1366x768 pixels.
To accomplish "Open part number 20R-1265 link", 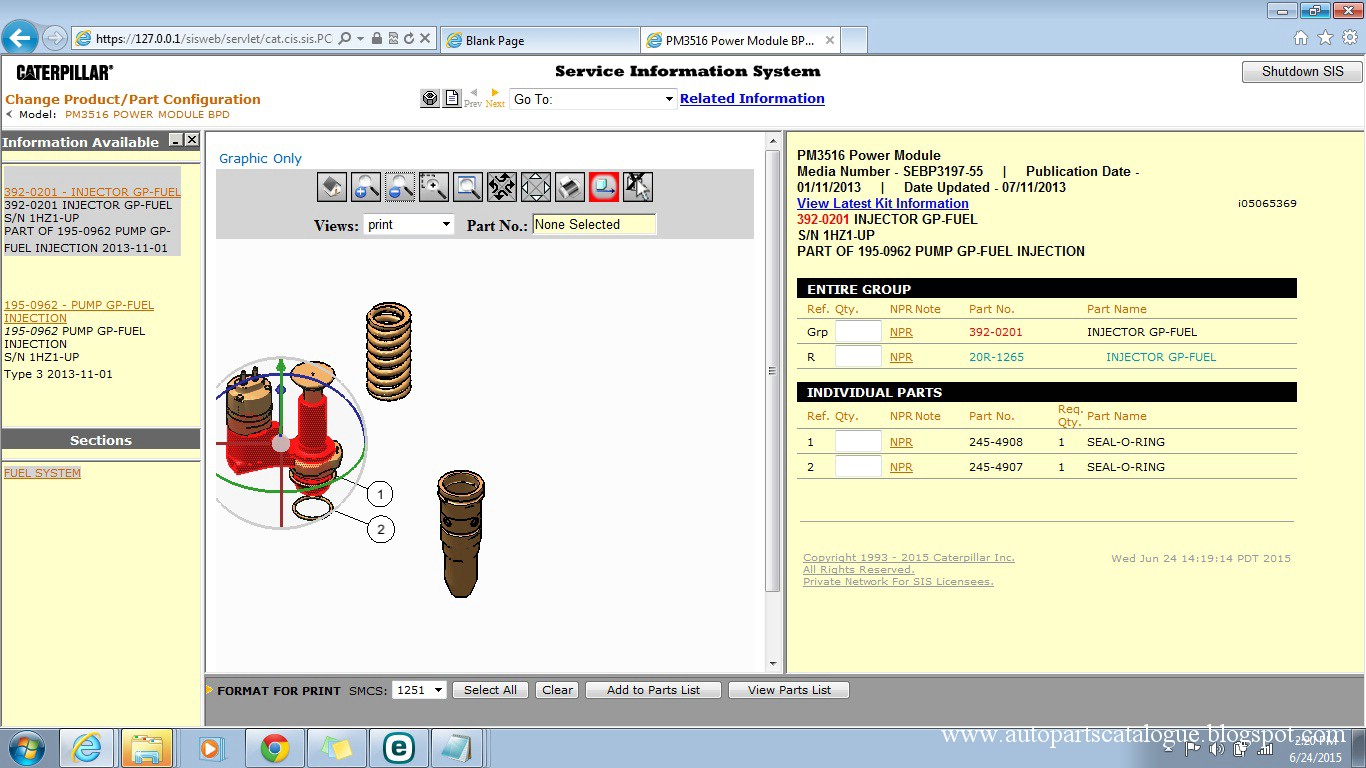I will (x=996, y=357).
